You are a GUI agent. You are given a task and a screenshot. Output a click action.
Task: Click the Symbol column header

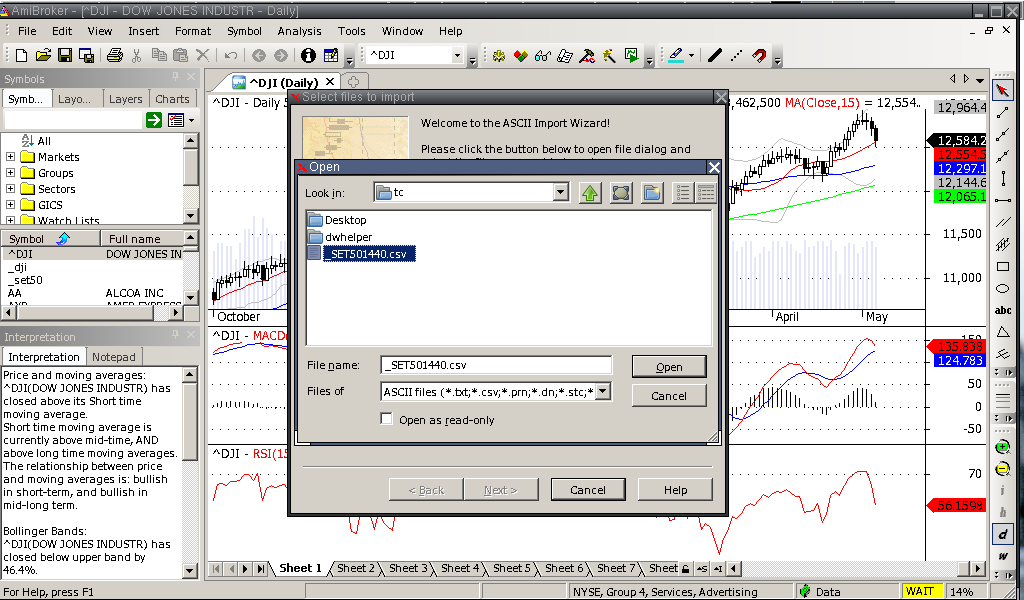click(x=52, y=239)
